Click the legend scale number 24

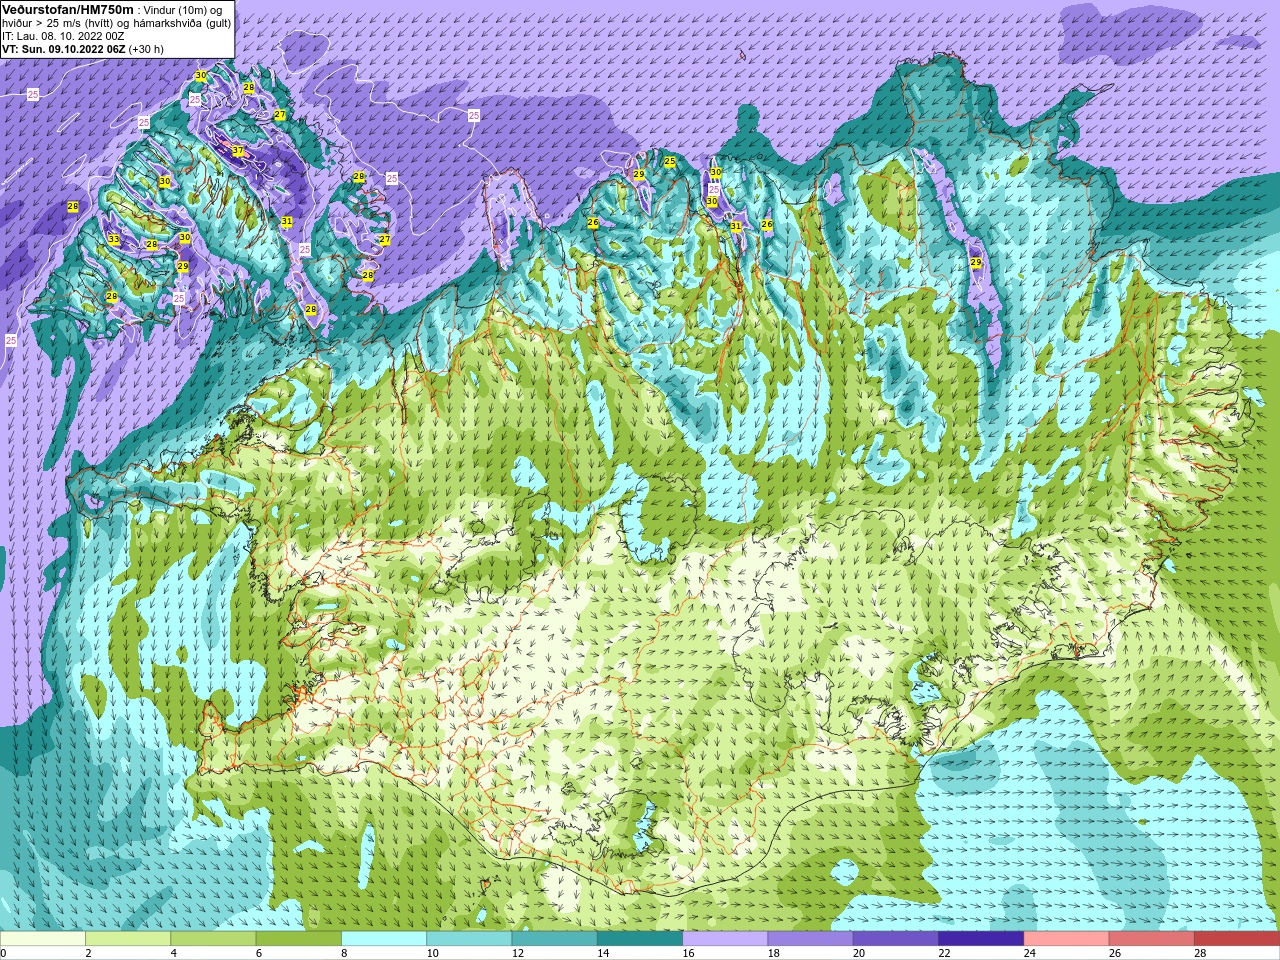tap(1030, 953)
